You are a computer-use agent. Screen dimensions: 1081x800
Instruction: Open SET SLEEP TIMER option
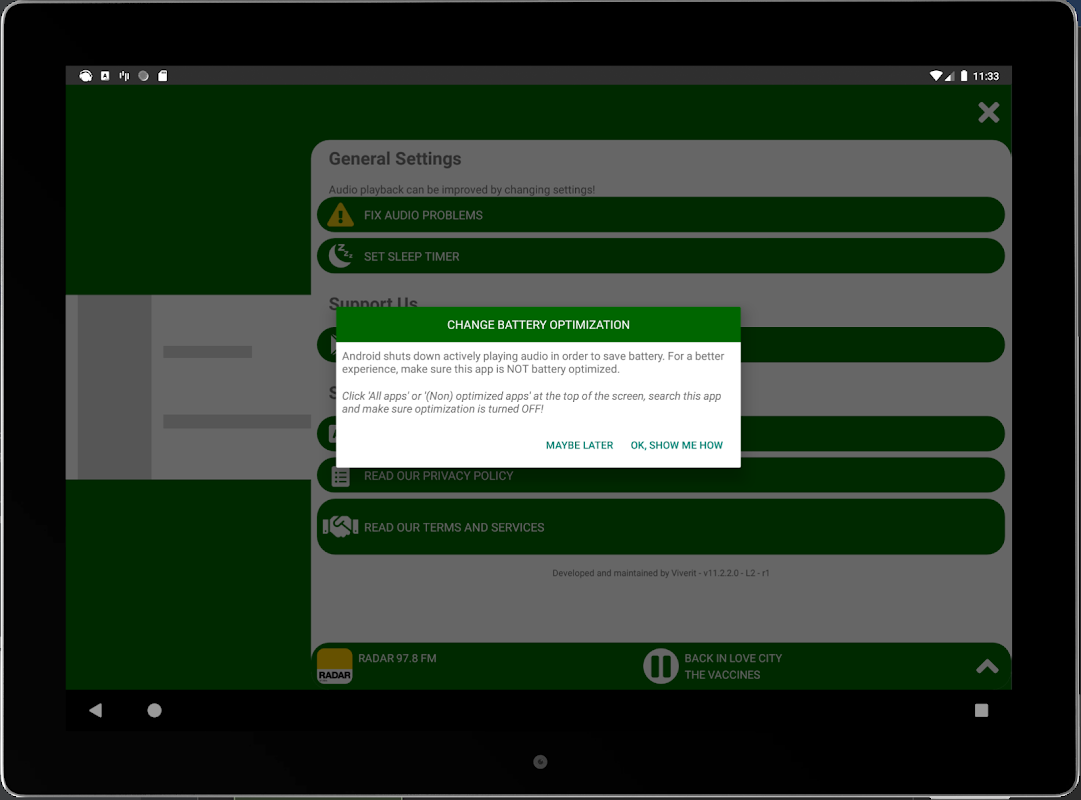pos(660,256)
